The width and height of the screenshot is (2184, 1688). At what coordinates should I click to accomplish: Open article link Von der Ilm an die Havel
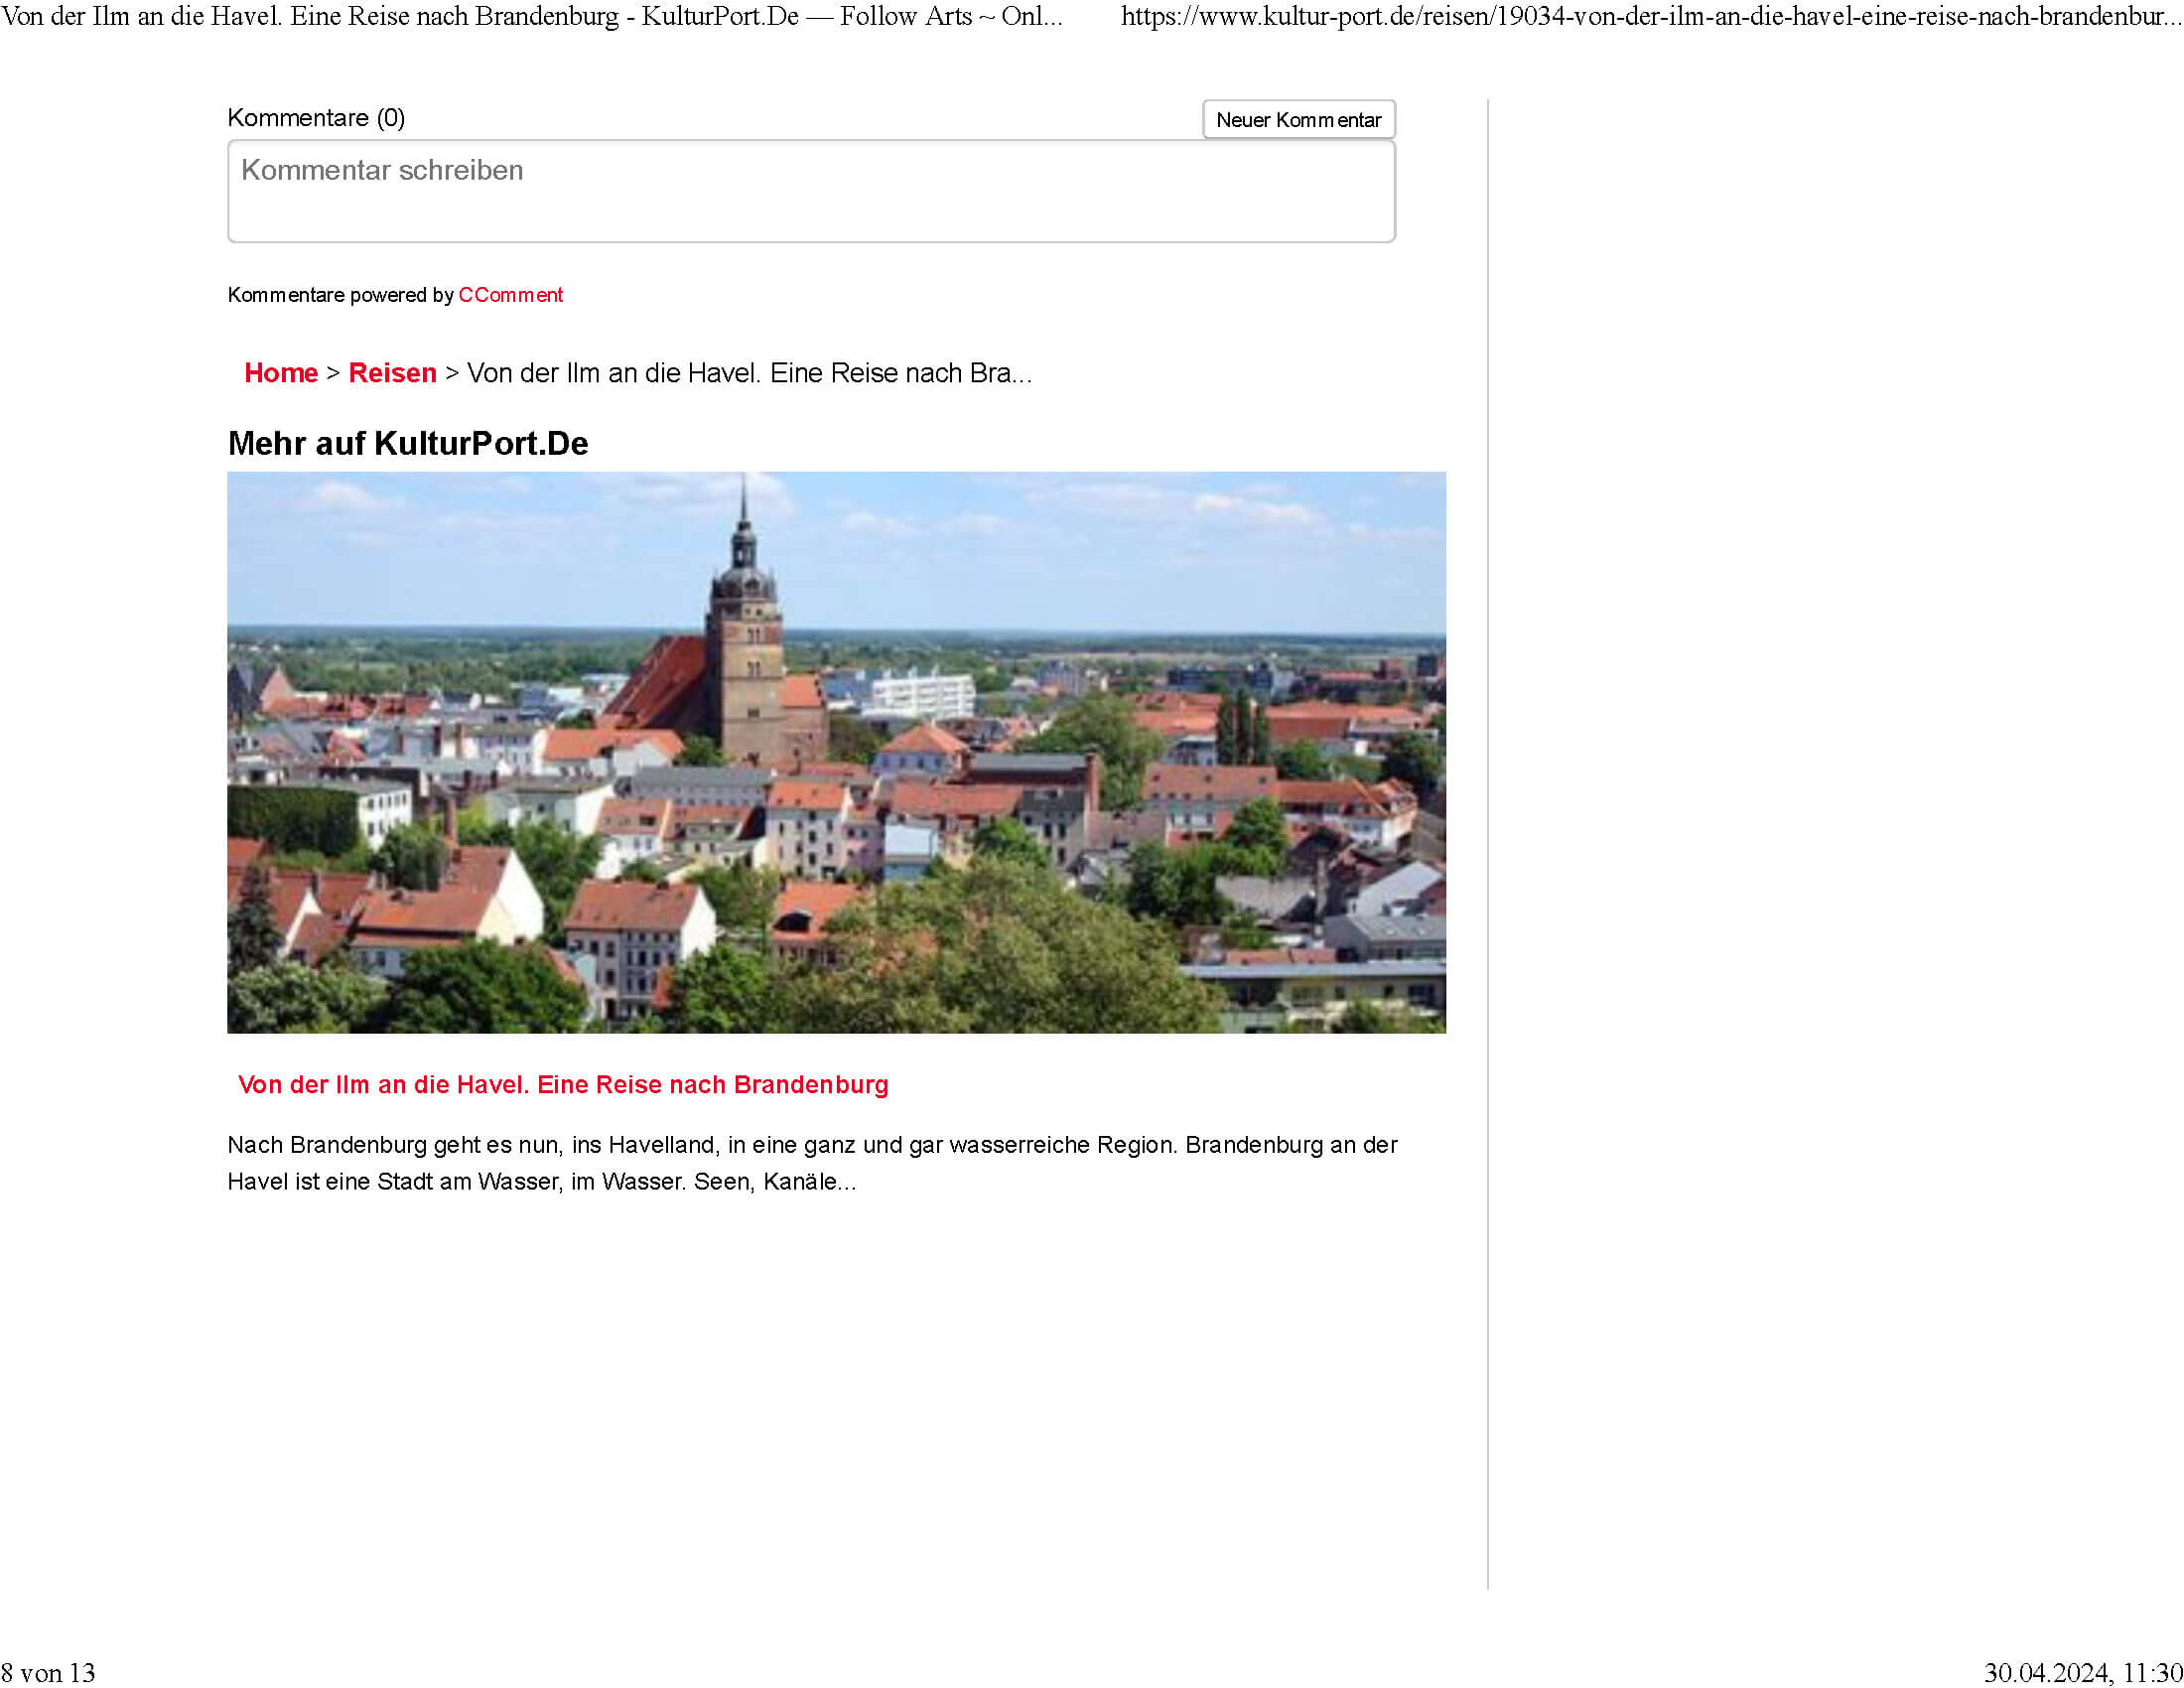pos(563,1085)
